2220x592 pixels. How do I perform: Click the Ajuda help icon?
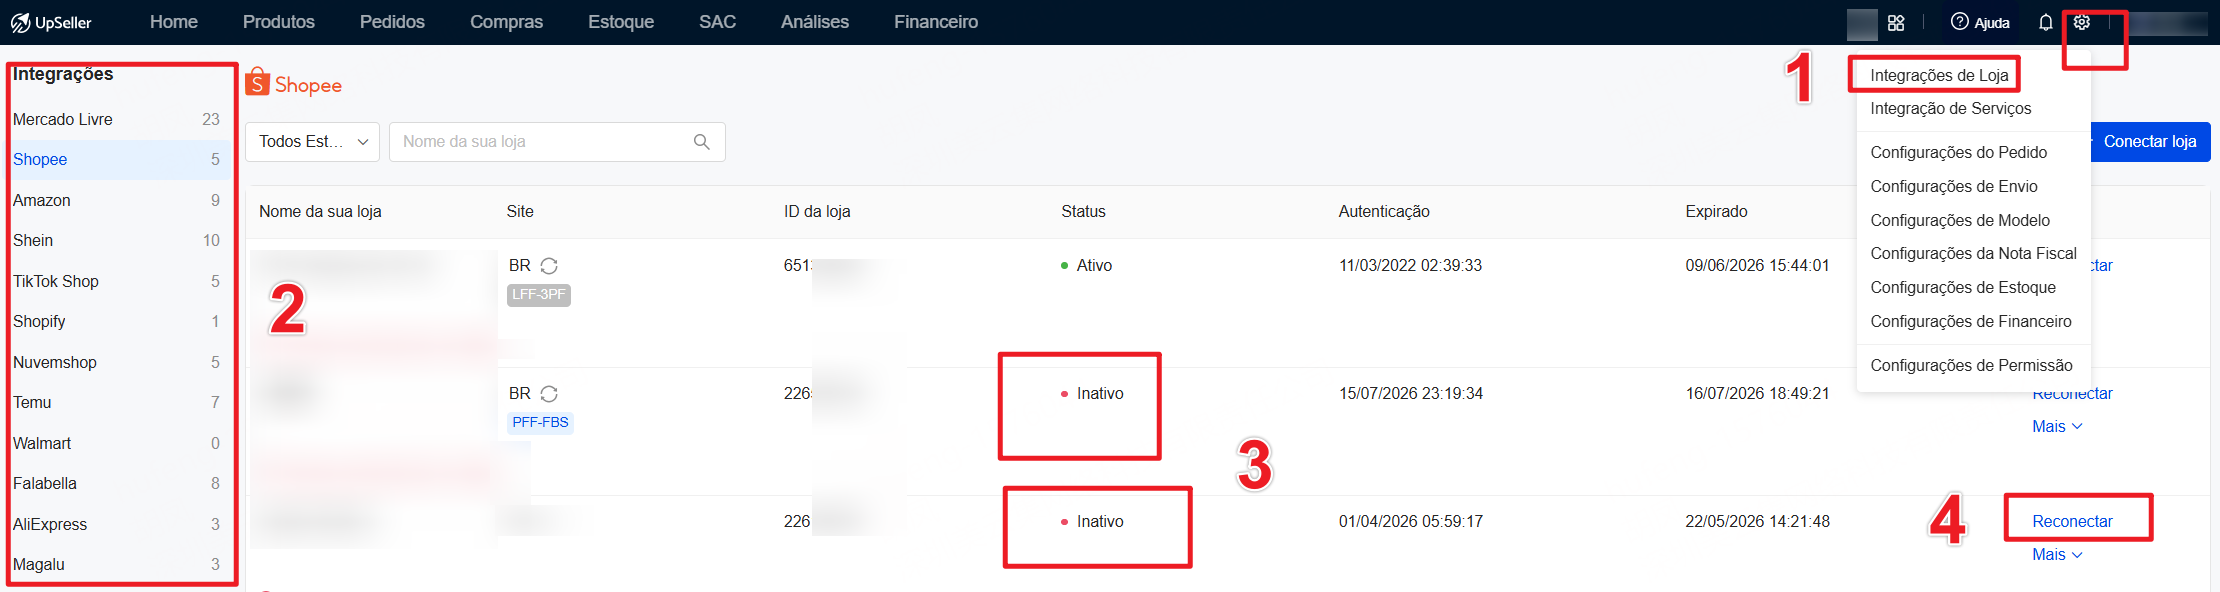pyautogui.click(x=1960, y=22)
